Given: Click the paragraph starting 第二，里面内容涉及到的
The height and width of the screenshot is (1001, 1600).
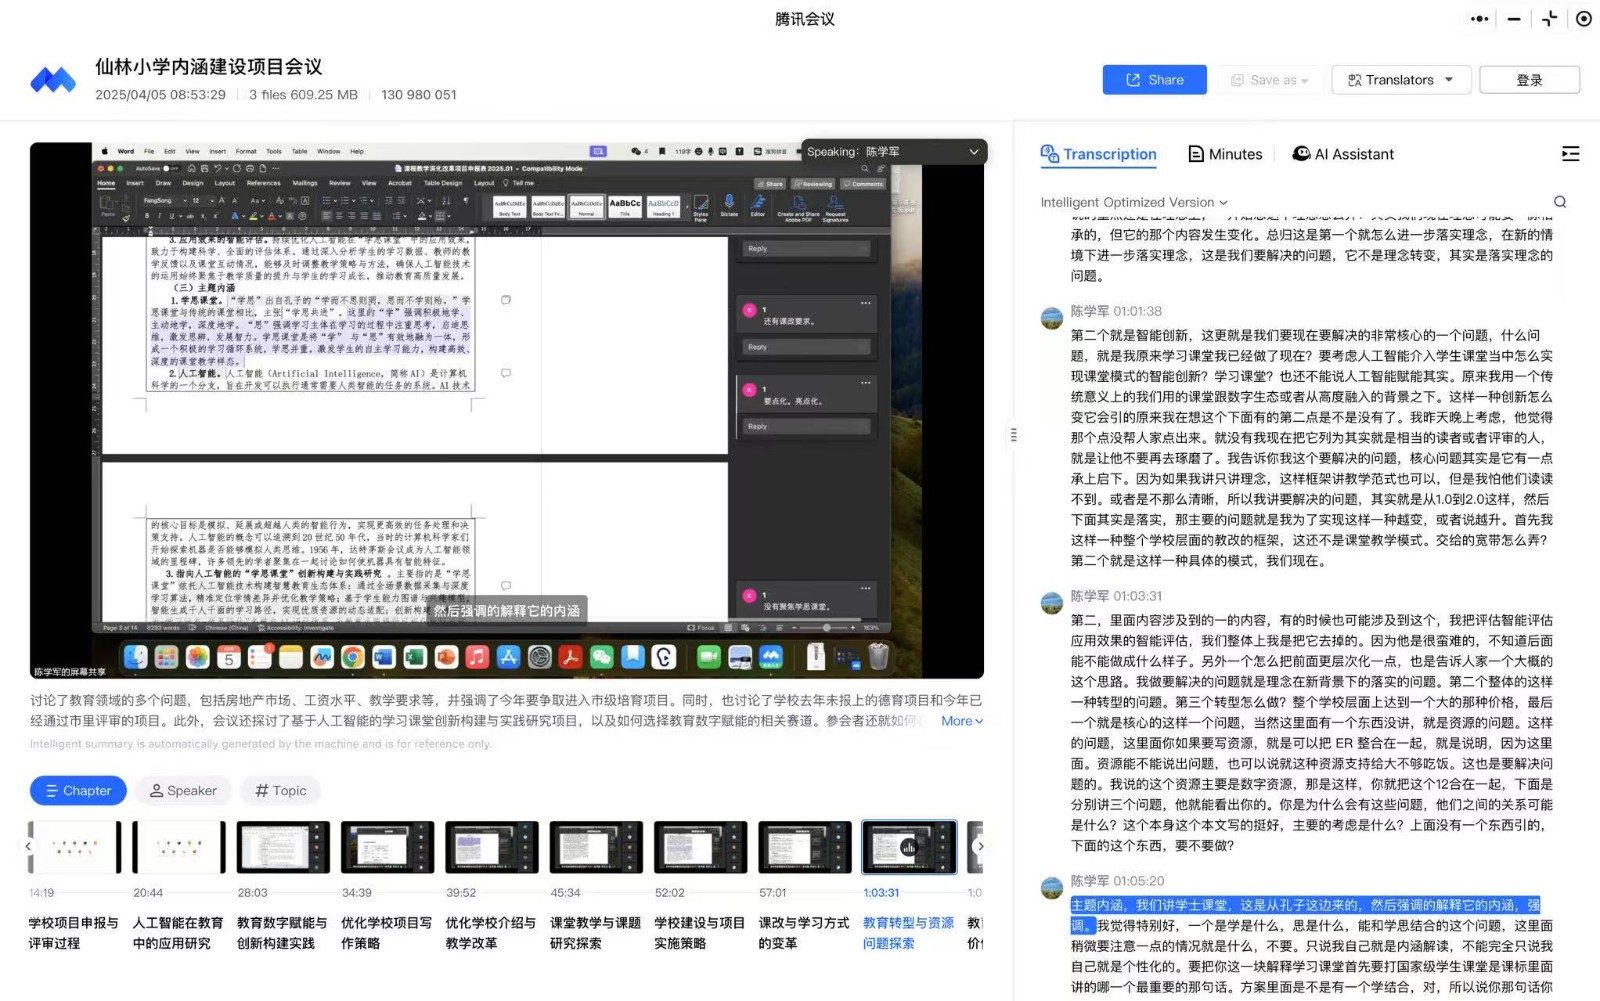Looking at the screenshot, I should (x=1312, y=733).
